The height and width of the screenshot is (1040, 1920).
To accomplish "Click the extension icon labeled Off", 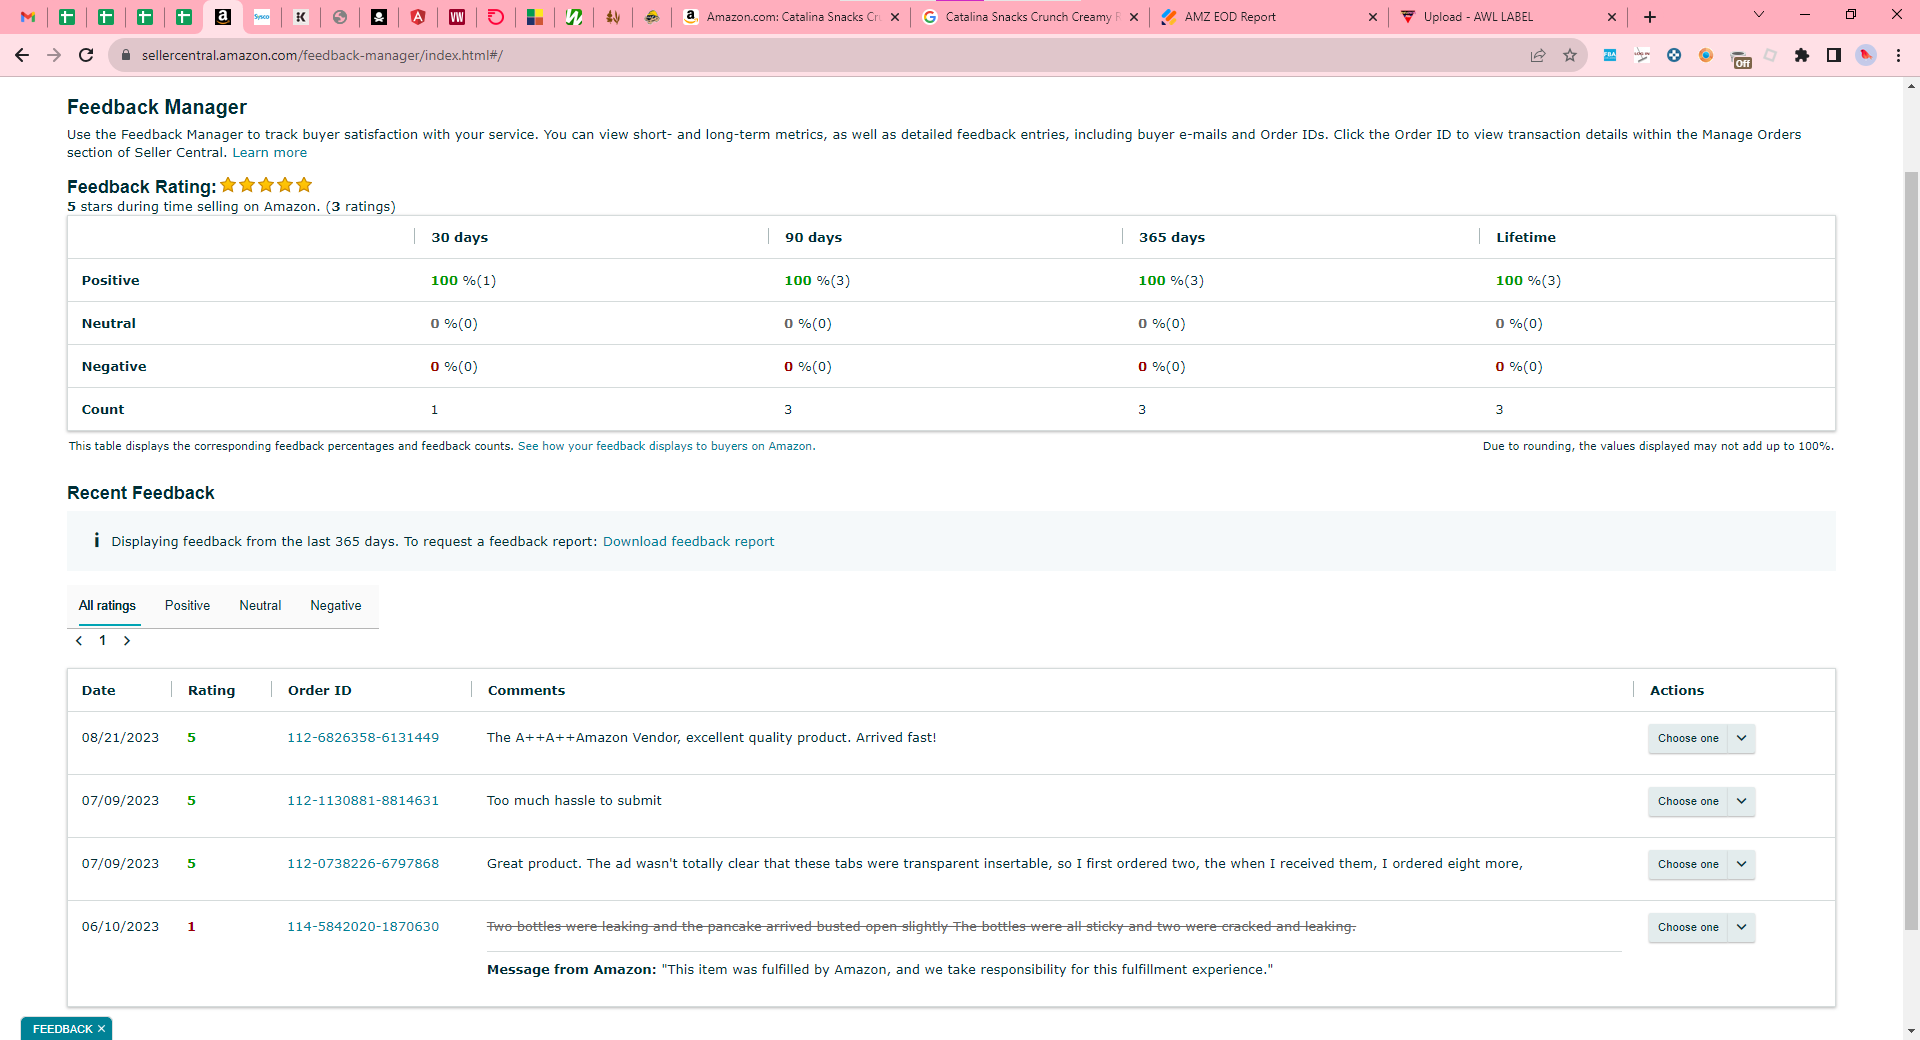I will [1740, 58].
